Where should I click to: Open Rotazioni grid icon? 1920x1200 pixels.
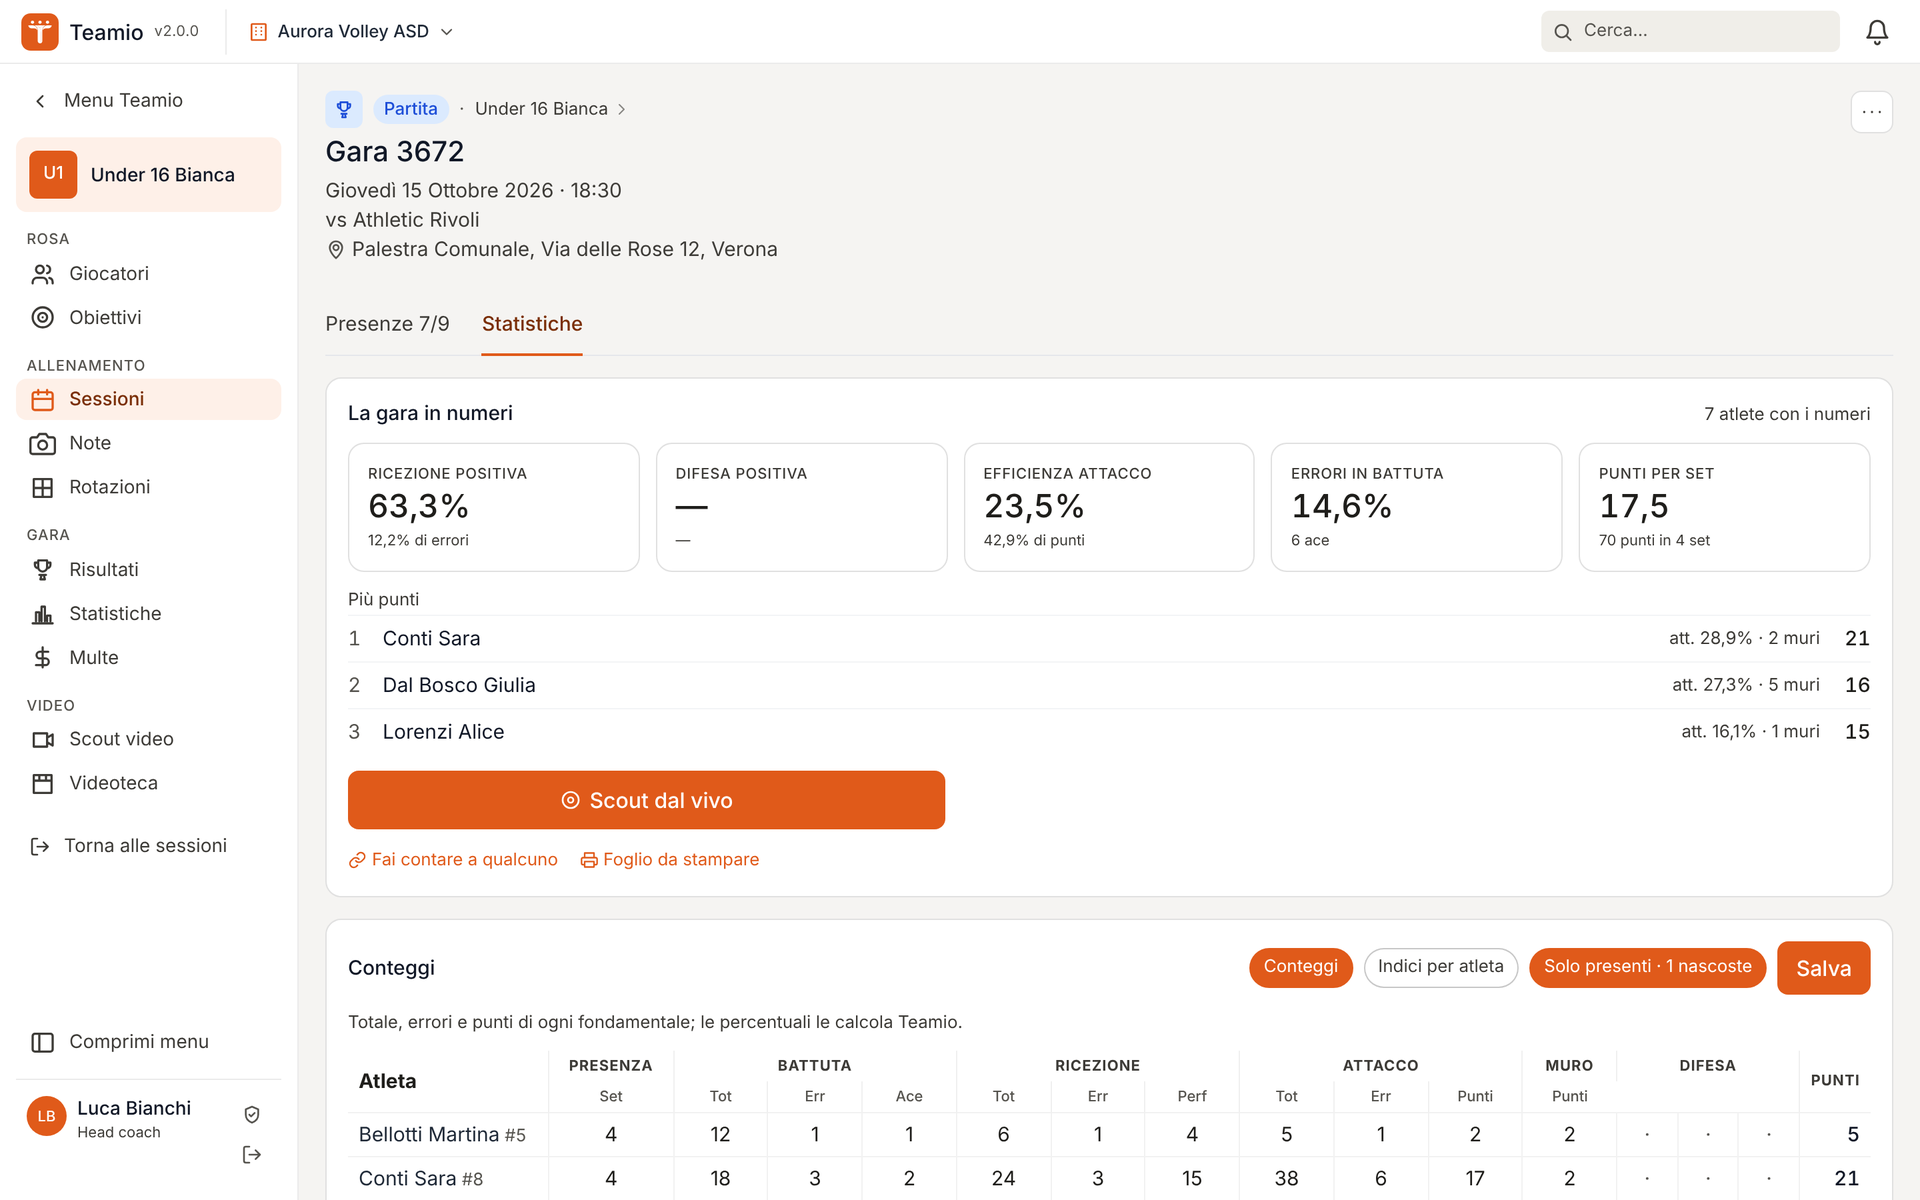pyautogui.click(x=42, y=488)
